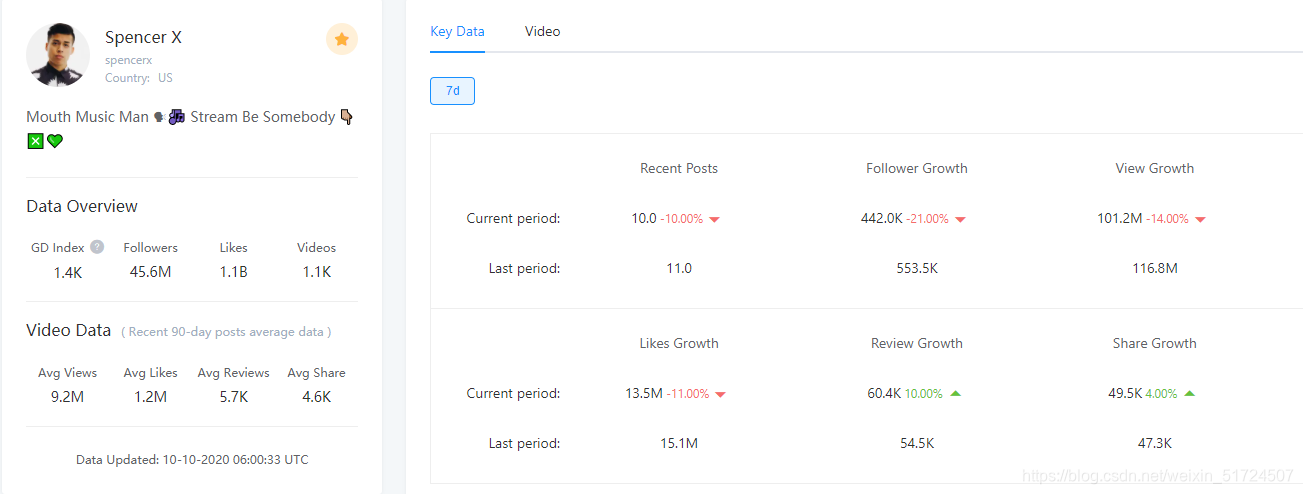The width and height of the screenshot is (1303, 494).
Task: Click Recent Posts current value 10.0
Action: (x=644, y=218)
